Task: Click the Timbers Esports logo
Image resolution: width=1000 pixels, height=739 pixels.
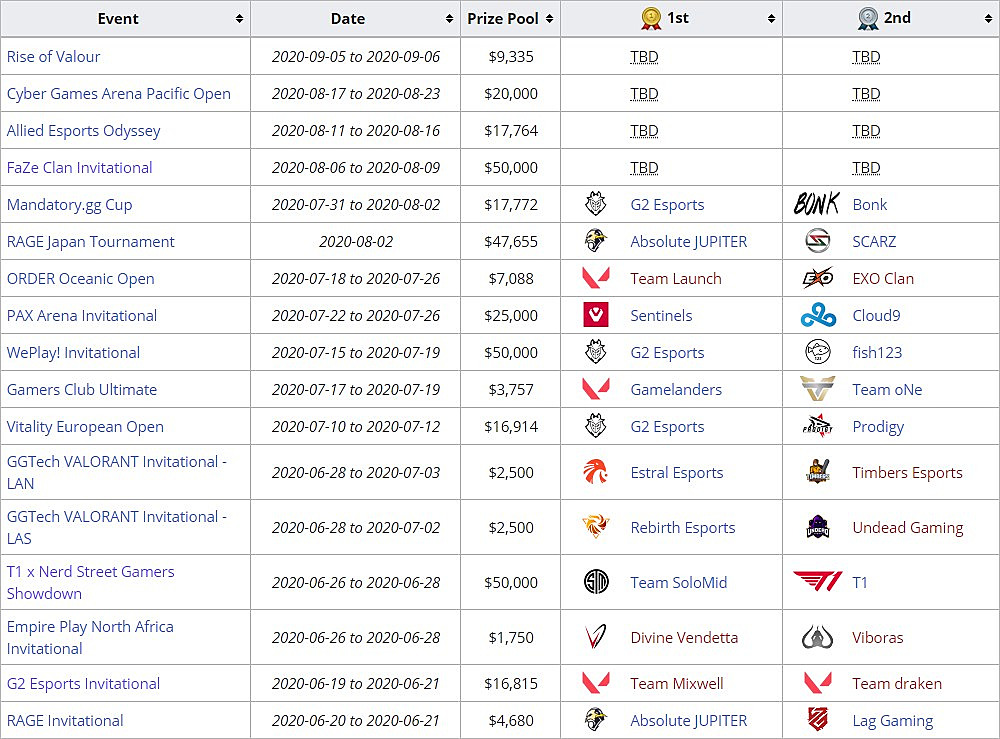Action: (818, 472)
